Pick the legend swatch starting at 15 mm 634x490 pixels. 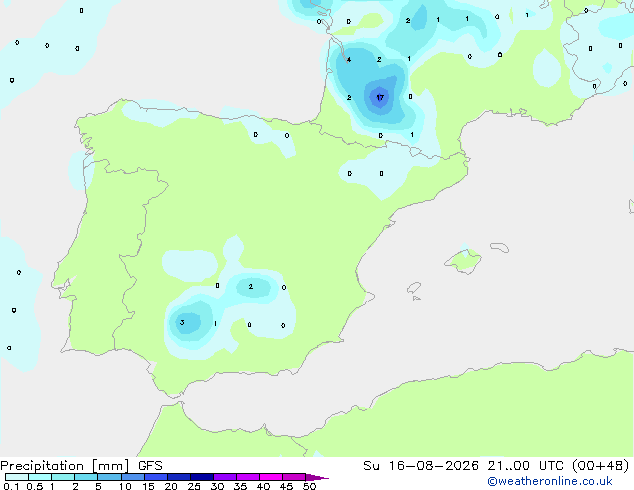click(x=155, y=477)
